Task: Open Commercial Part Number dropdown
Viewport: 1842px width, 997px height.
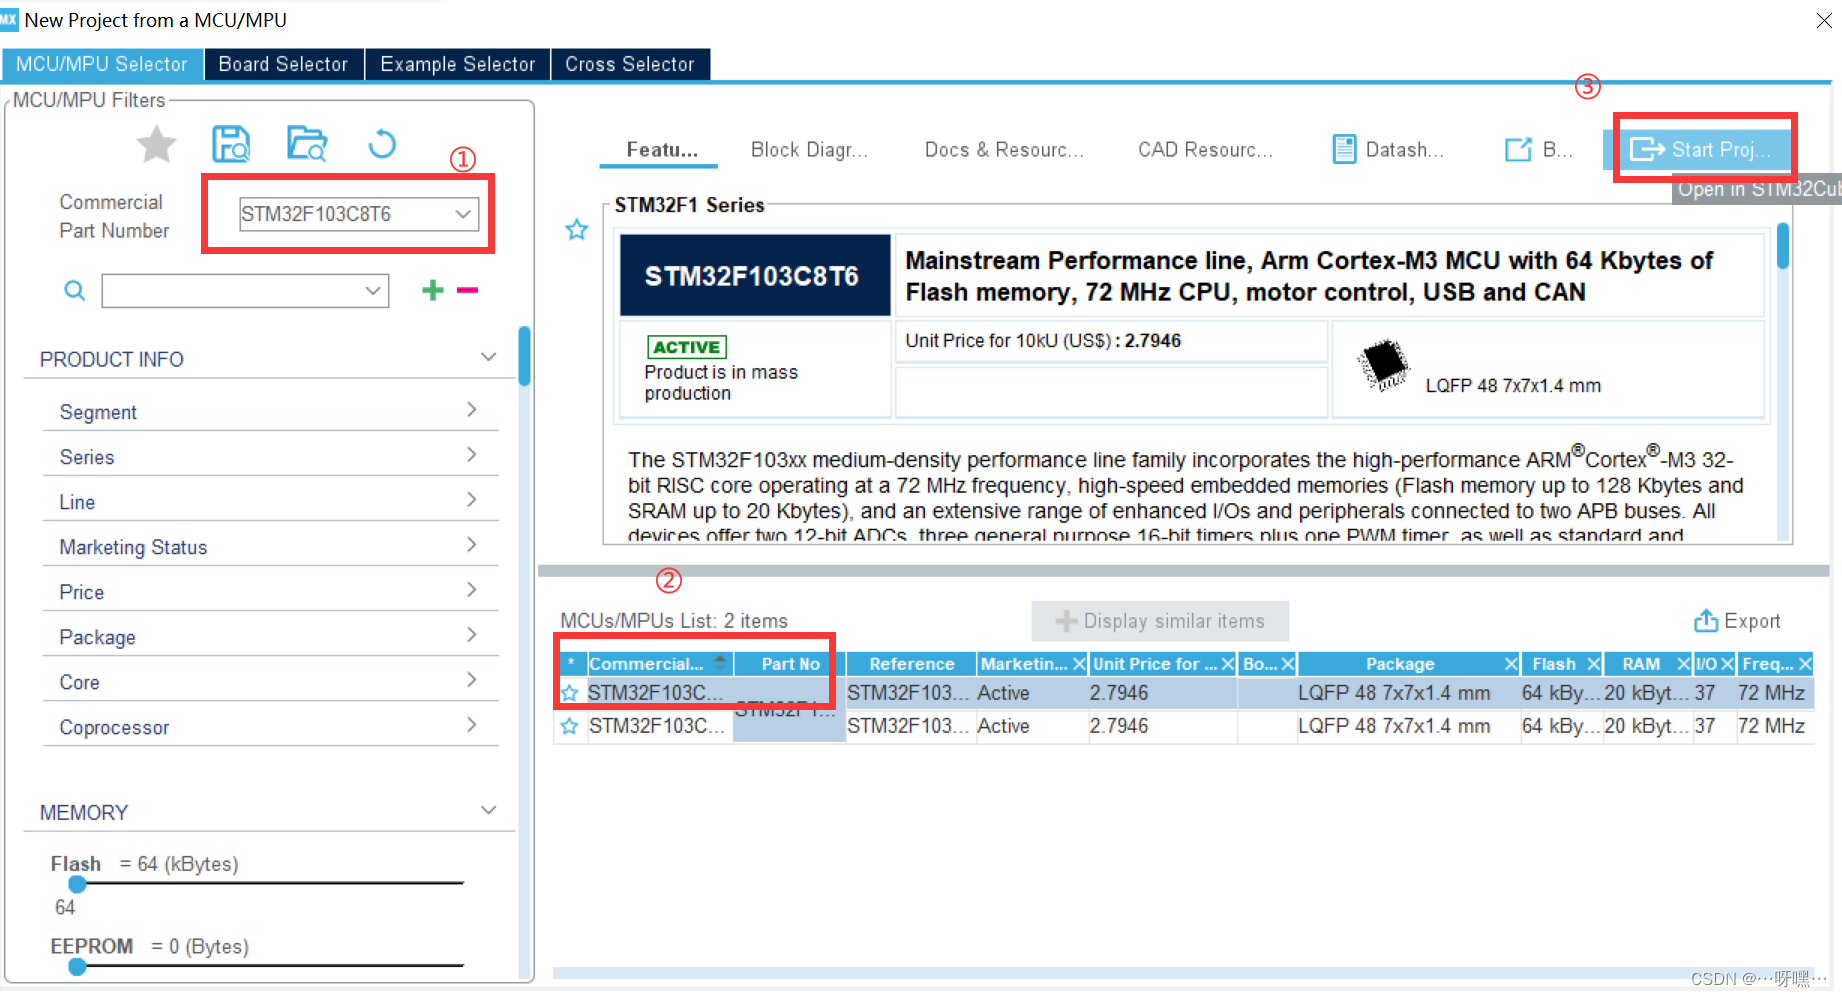Action: click(462, 214)
